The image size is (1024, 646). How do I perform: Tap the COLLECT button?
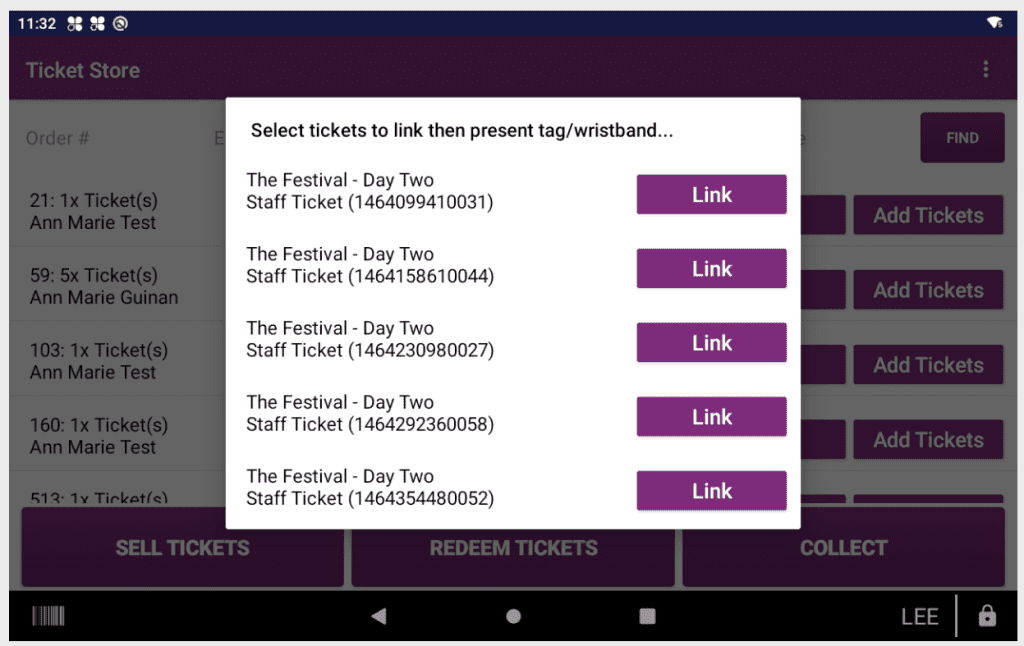pyautogui.click(x=843, y=548)
